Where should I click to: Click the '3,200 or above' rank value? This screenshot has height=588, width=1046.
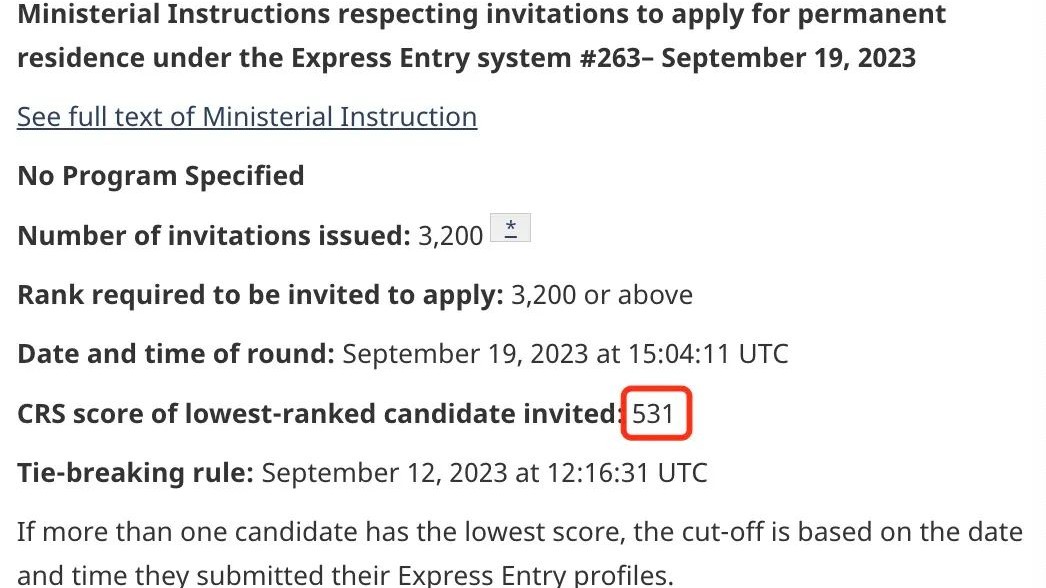[602, 295]
